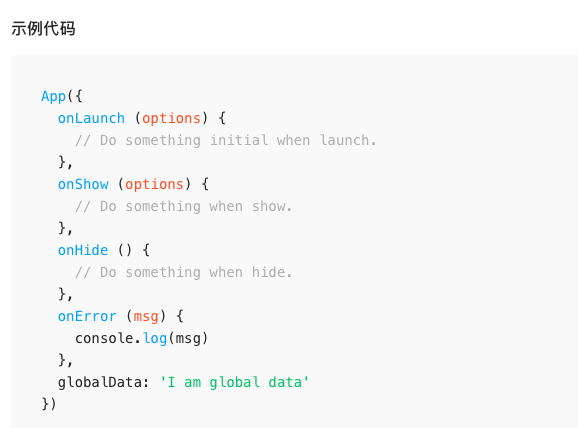The height and width of the screenshot is (428, 578).
Task: Click the App keyword in code
Action: click(53, 96)
